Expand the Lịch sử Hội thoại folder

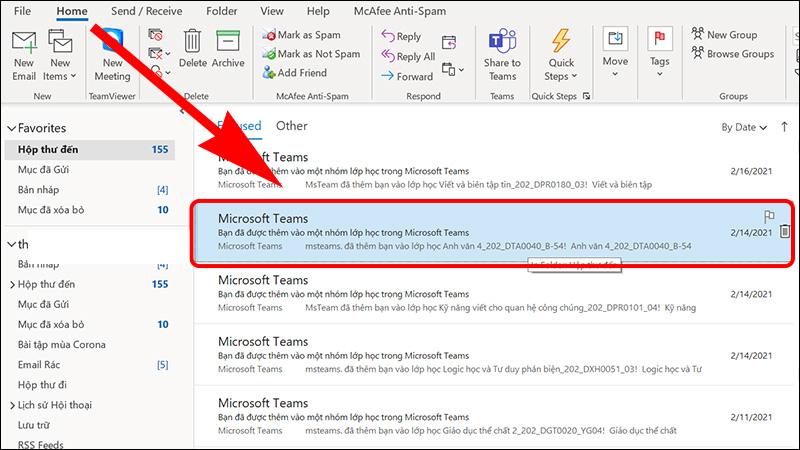(12, 406)
